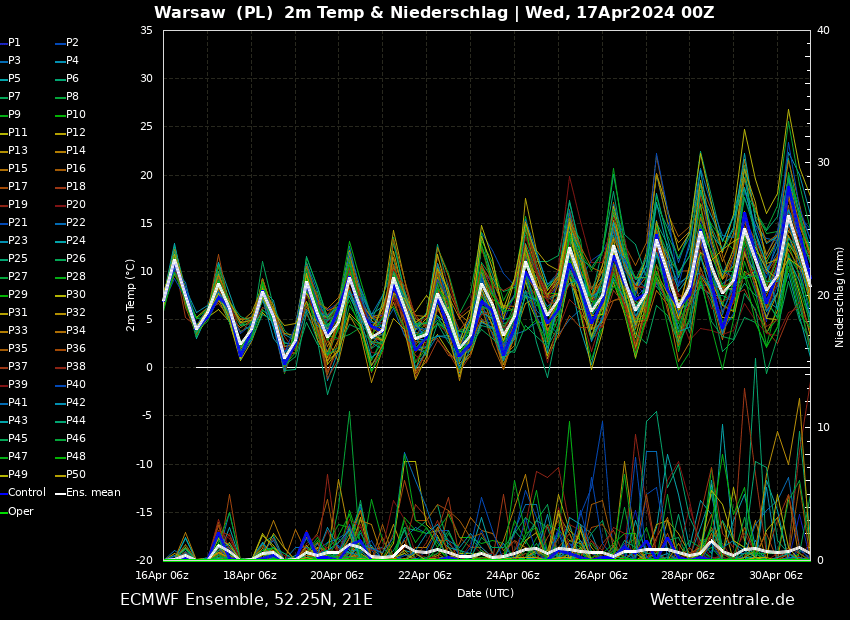Image resolution: width=850 pixels, height=620 pixels.
Task: Select the "Wetterzentrale.de" source label
Action: pos(722,600)
